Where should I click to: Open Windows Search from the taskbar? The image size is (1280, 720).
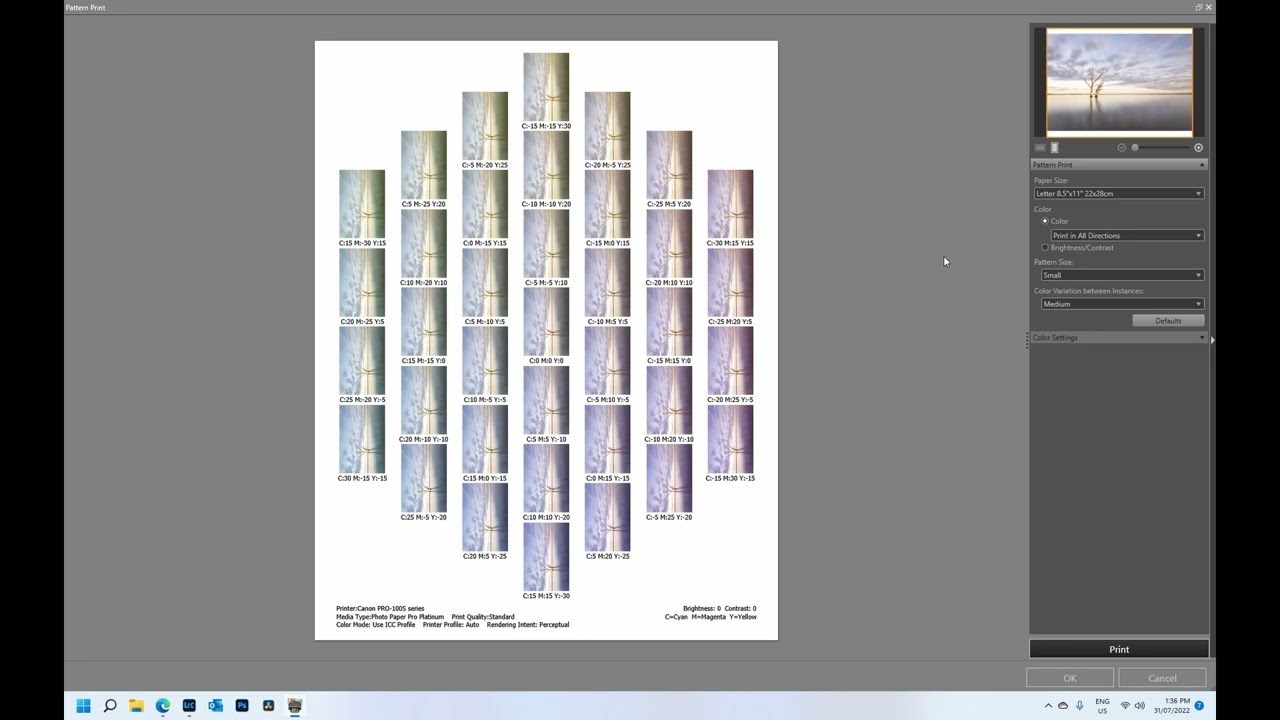(110, 706)
